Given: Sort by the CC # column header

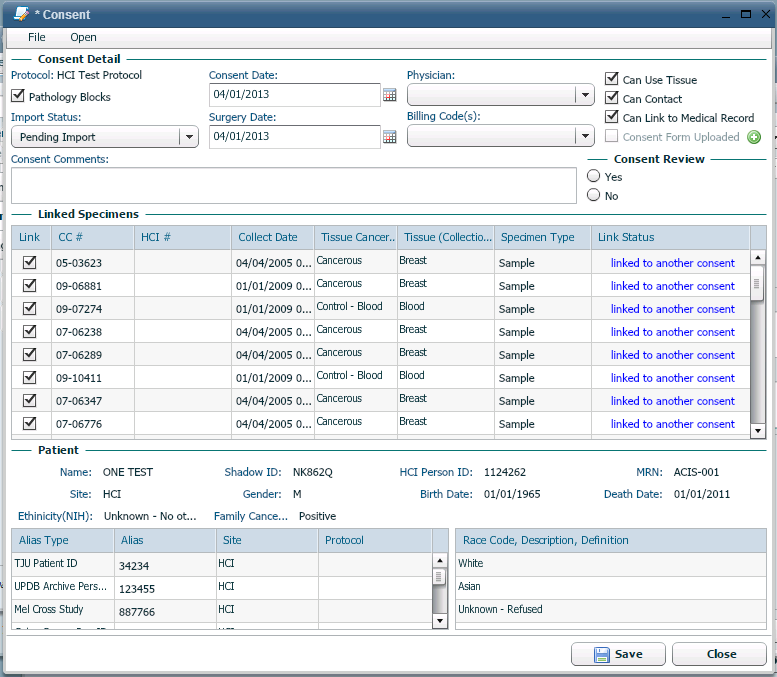Looking at the screenshot, I should coord(93,237).
